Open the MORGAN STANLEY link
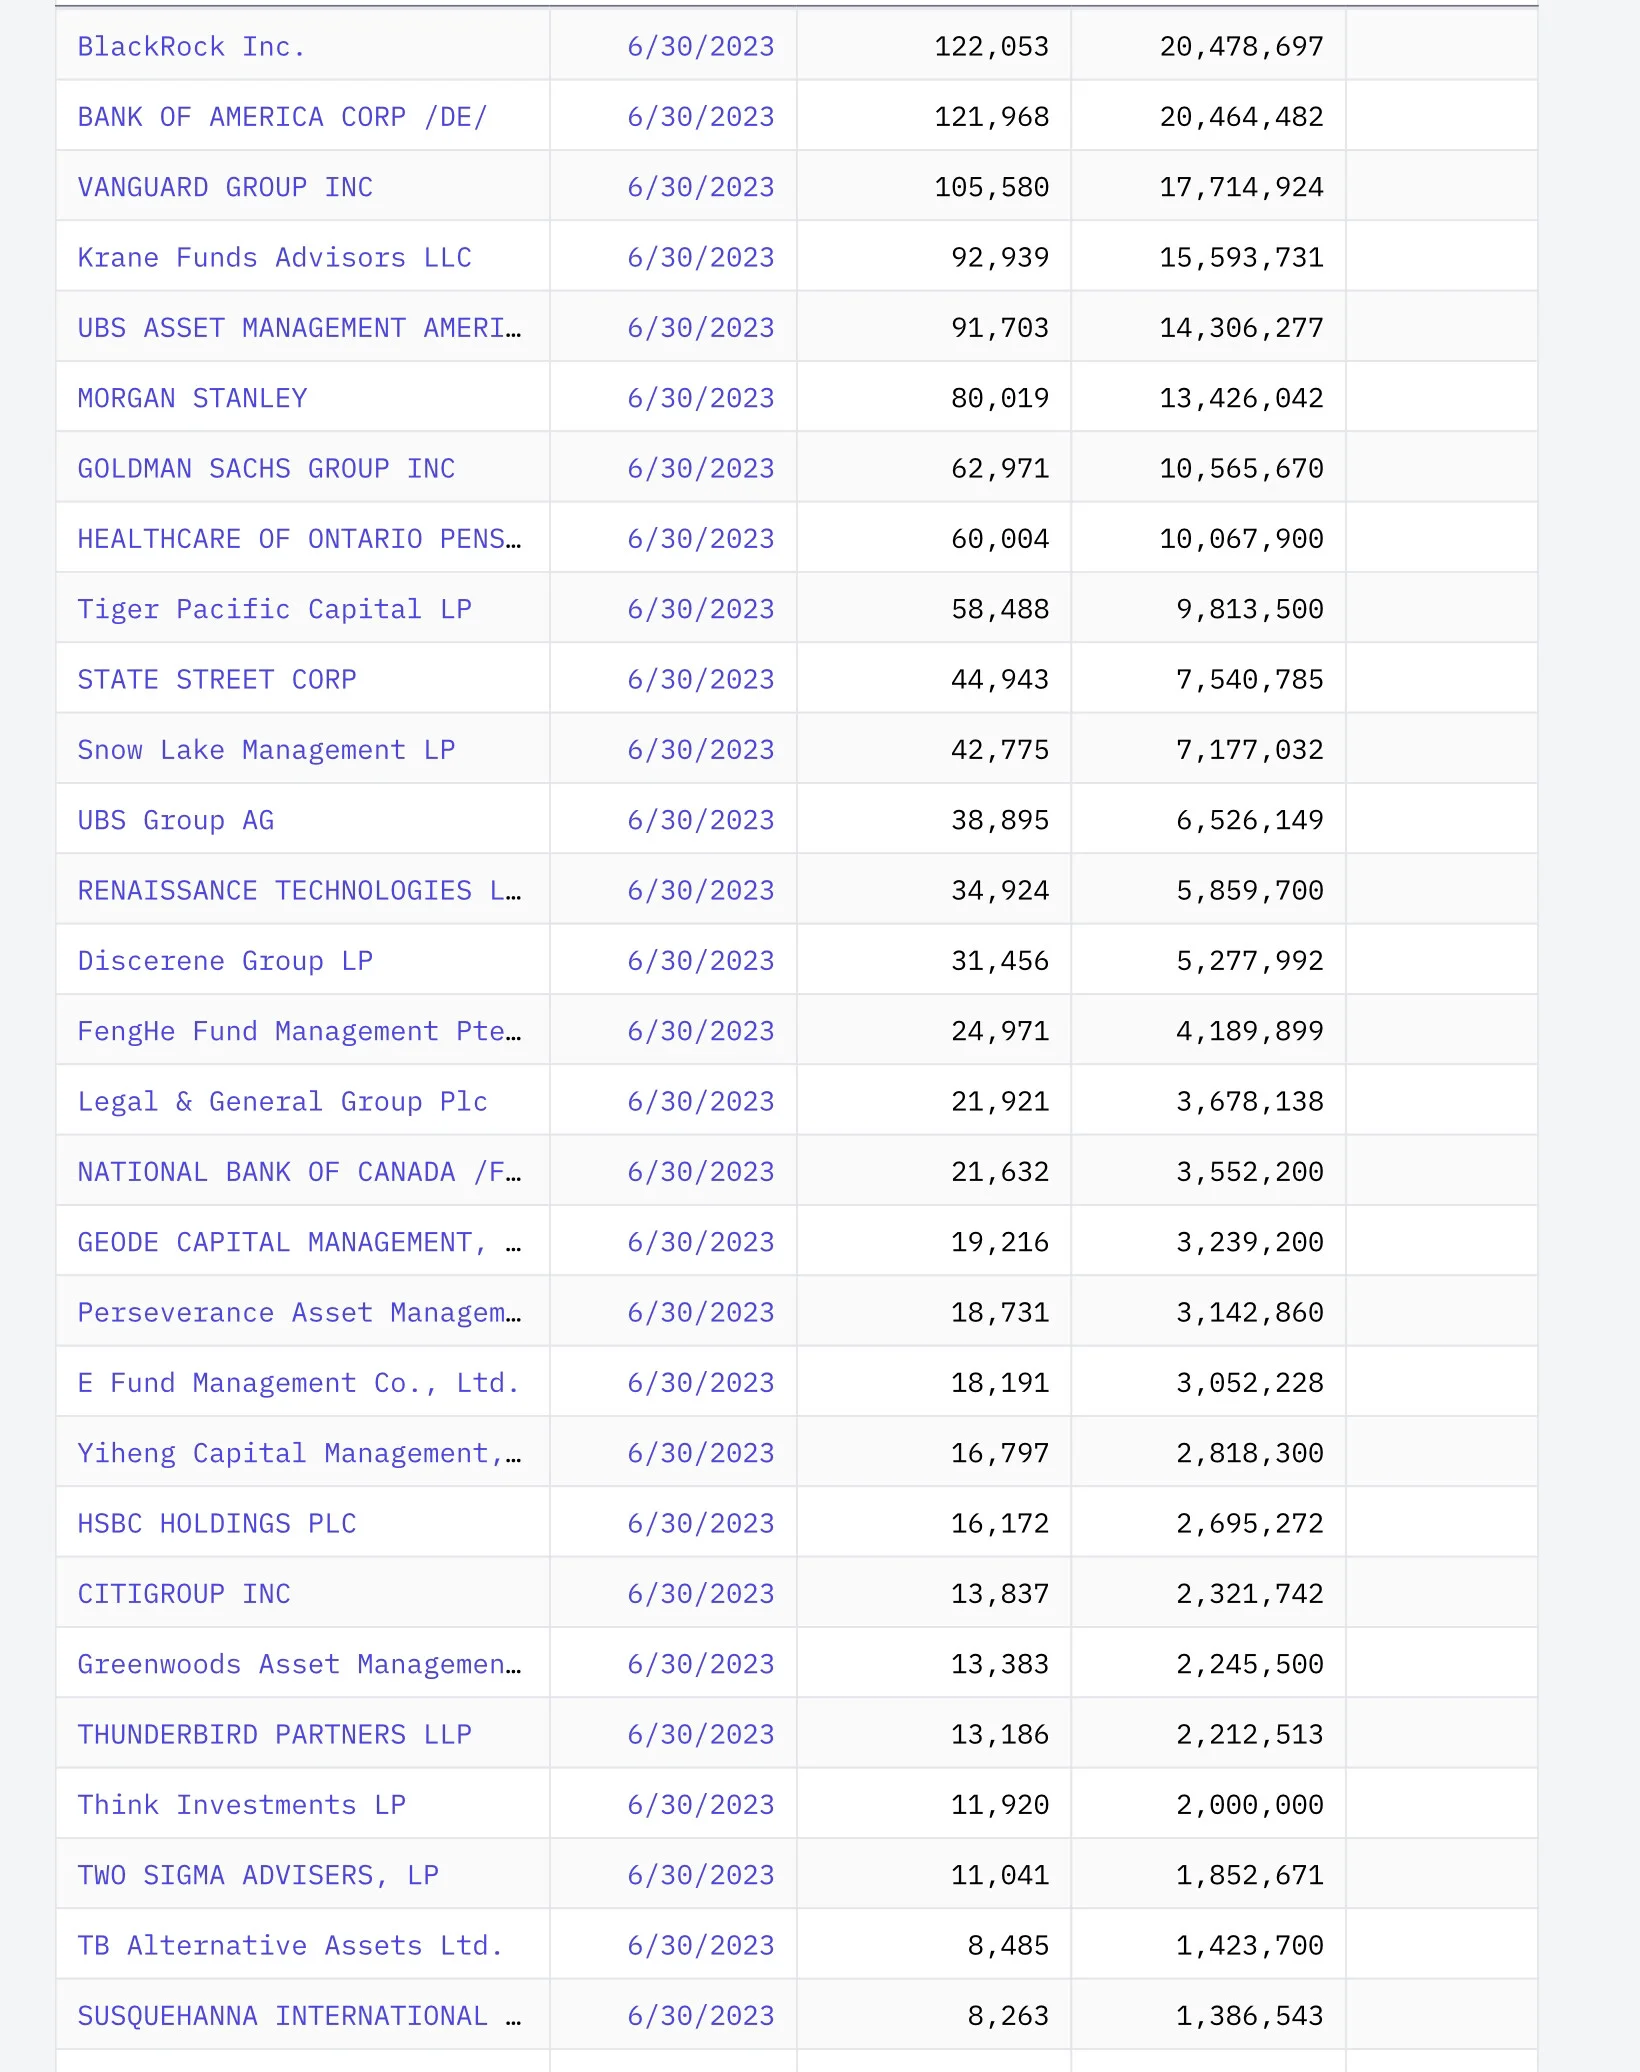 tap(192, 398)
